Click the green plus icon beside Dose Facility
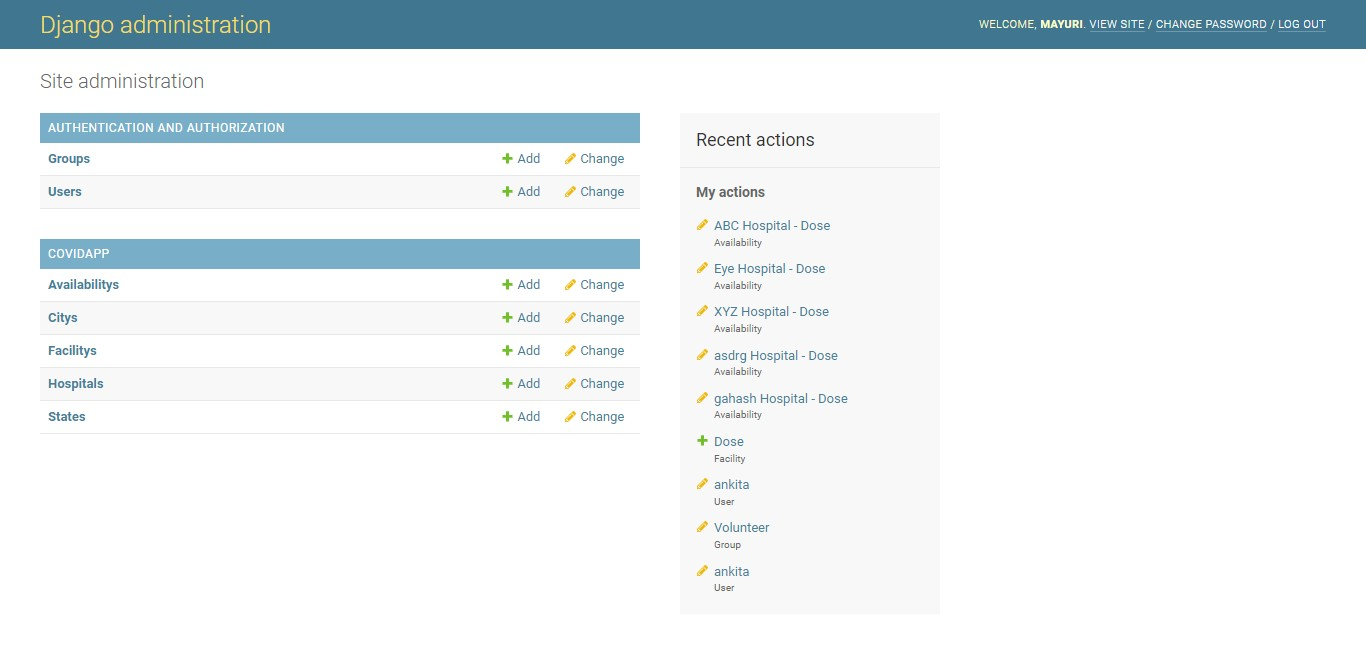The width and height of the screenshot is (1366, 654). [701, 441]
